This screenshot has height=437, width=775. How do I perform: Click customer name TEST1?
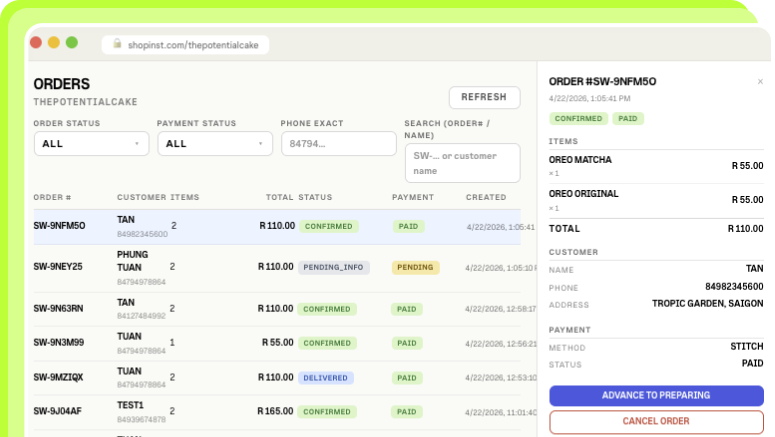(130, 405)
